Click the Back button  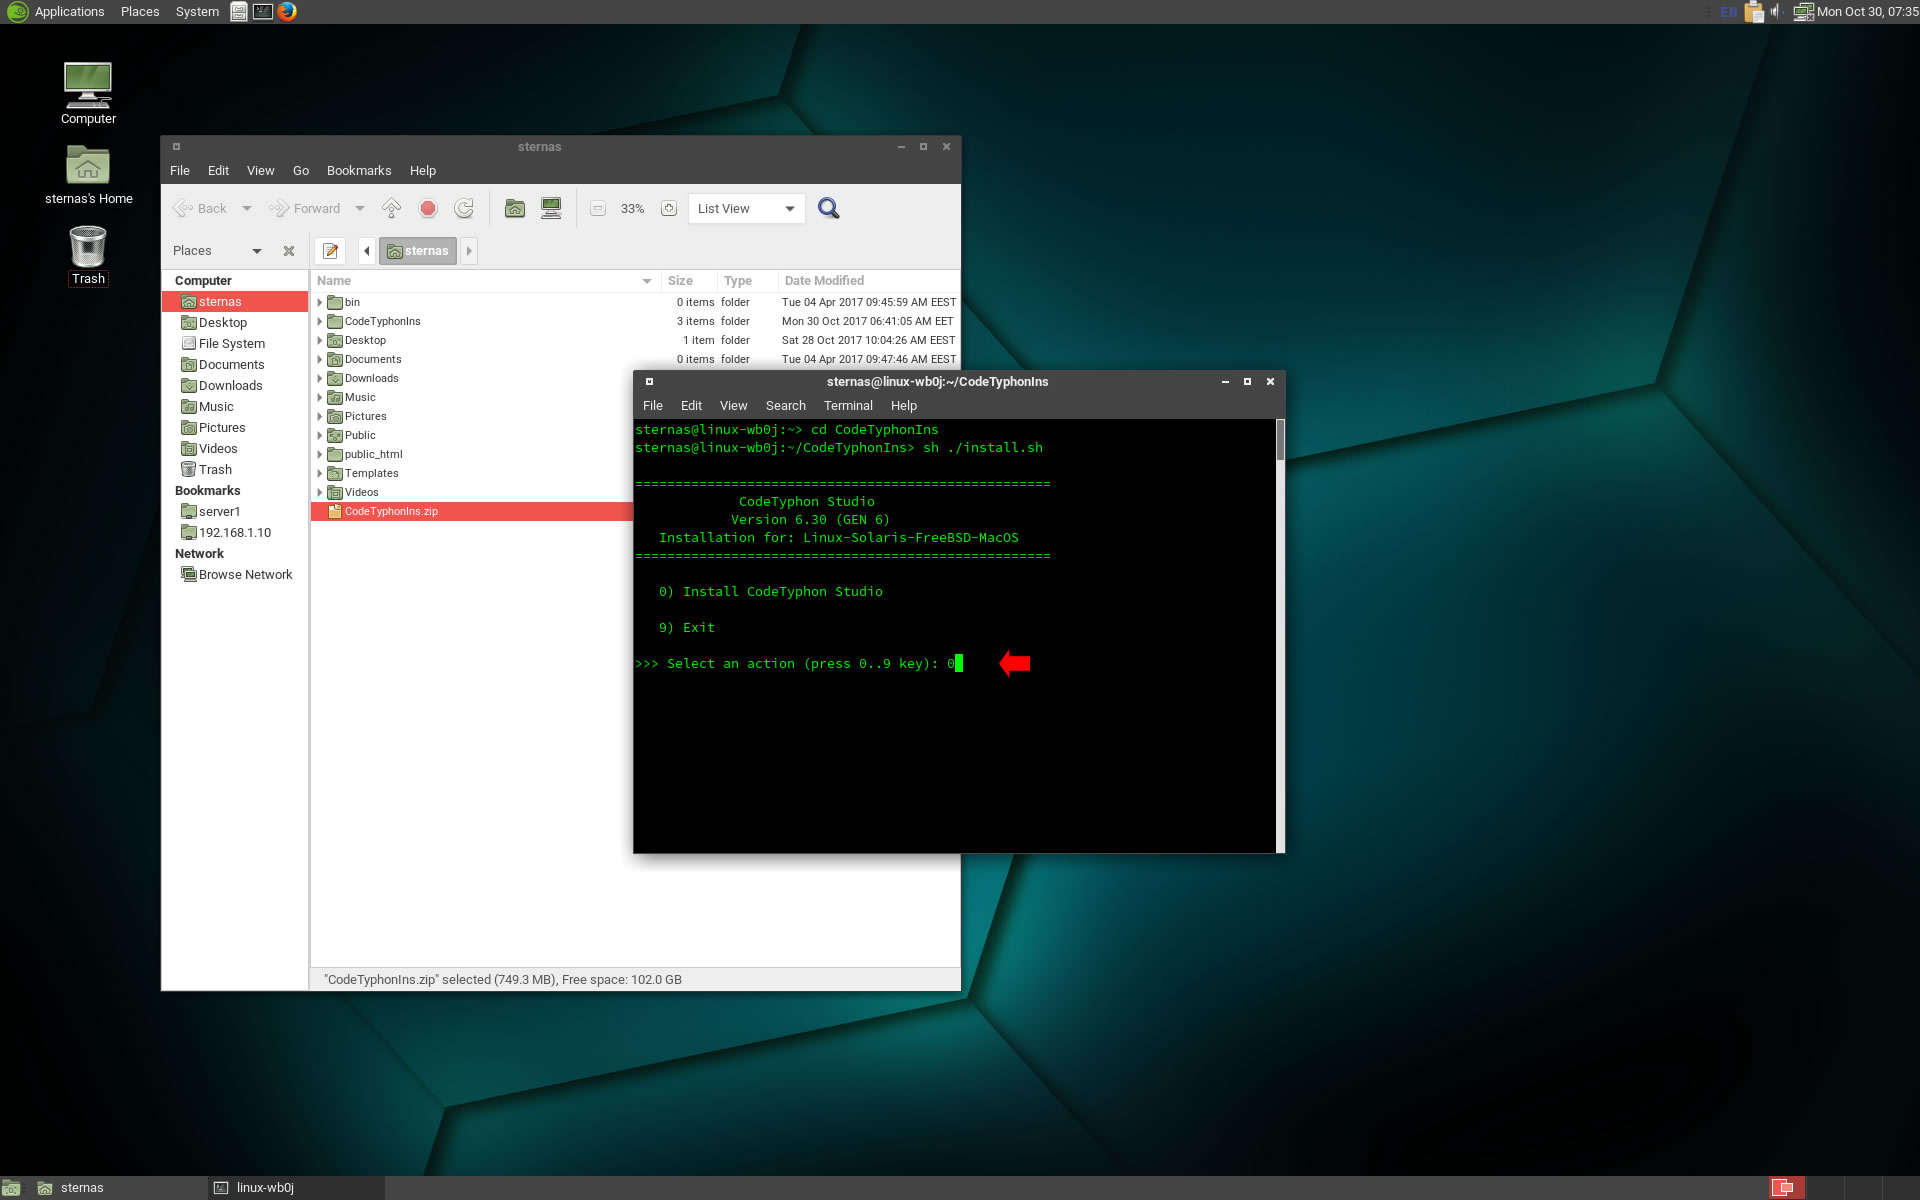(x=200, y=209)
